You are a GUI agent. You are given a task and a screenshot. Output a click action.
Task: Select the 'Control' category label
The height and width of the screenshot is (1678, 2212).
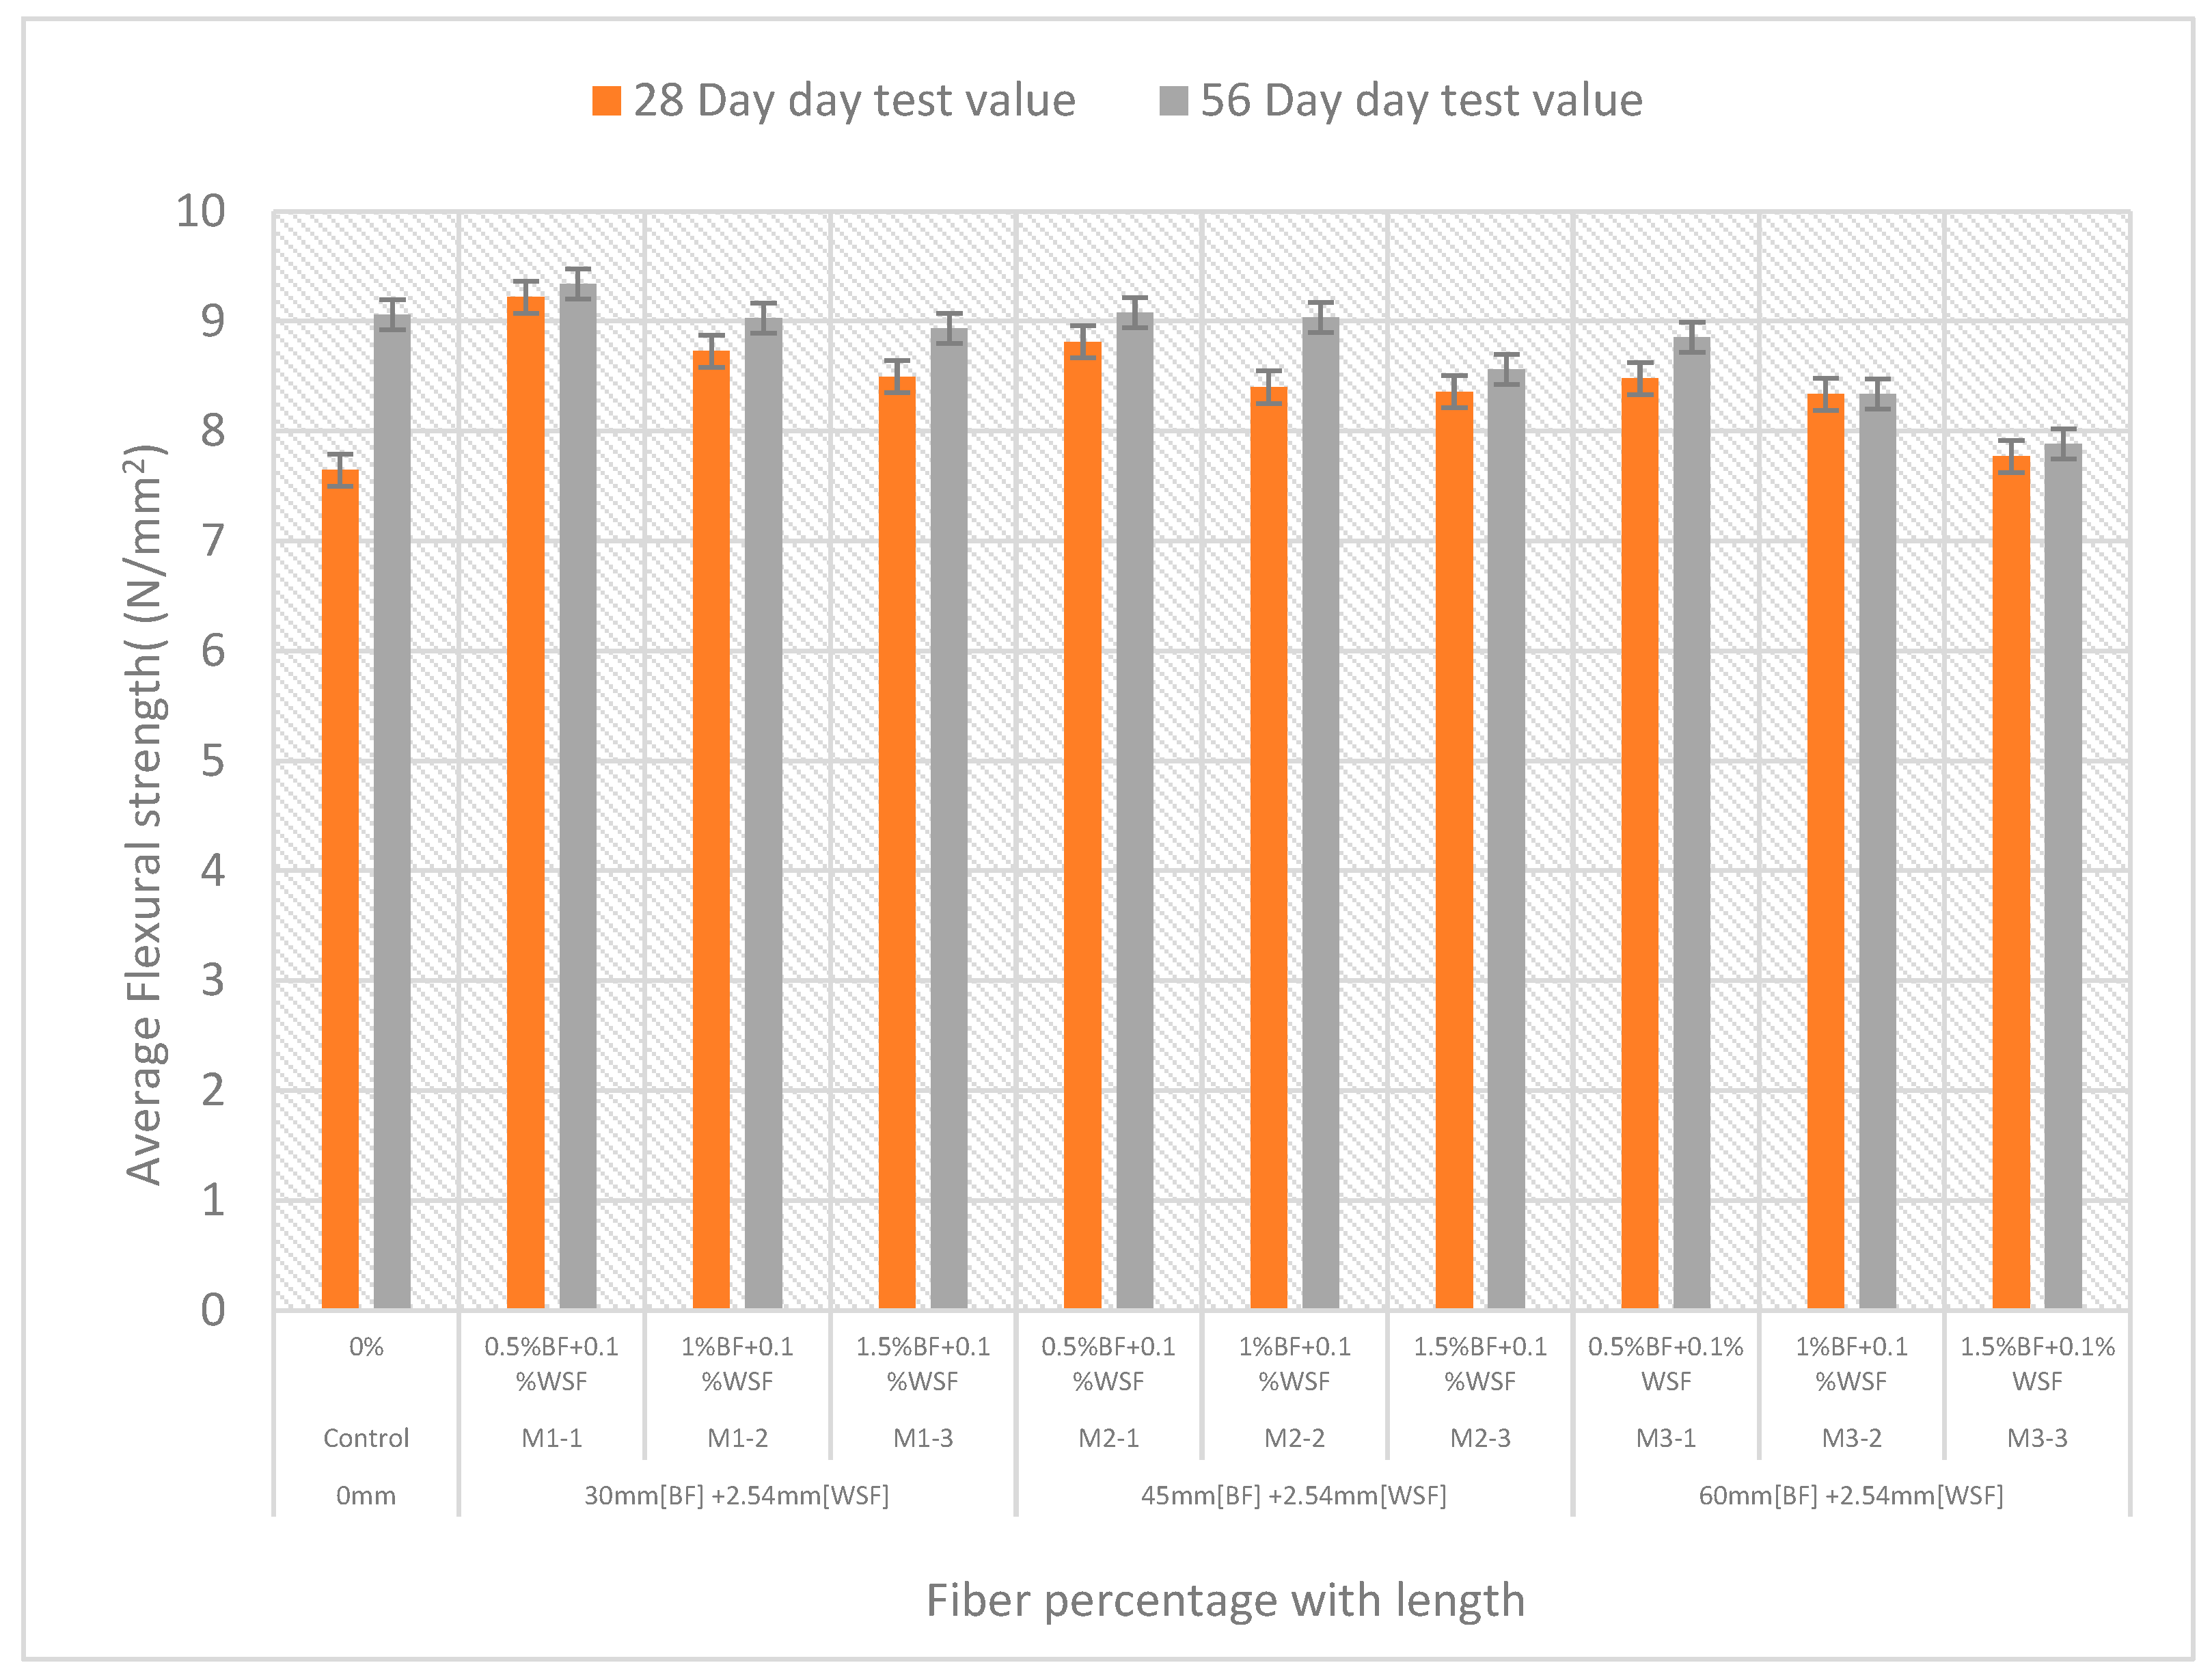(366, 1438)
